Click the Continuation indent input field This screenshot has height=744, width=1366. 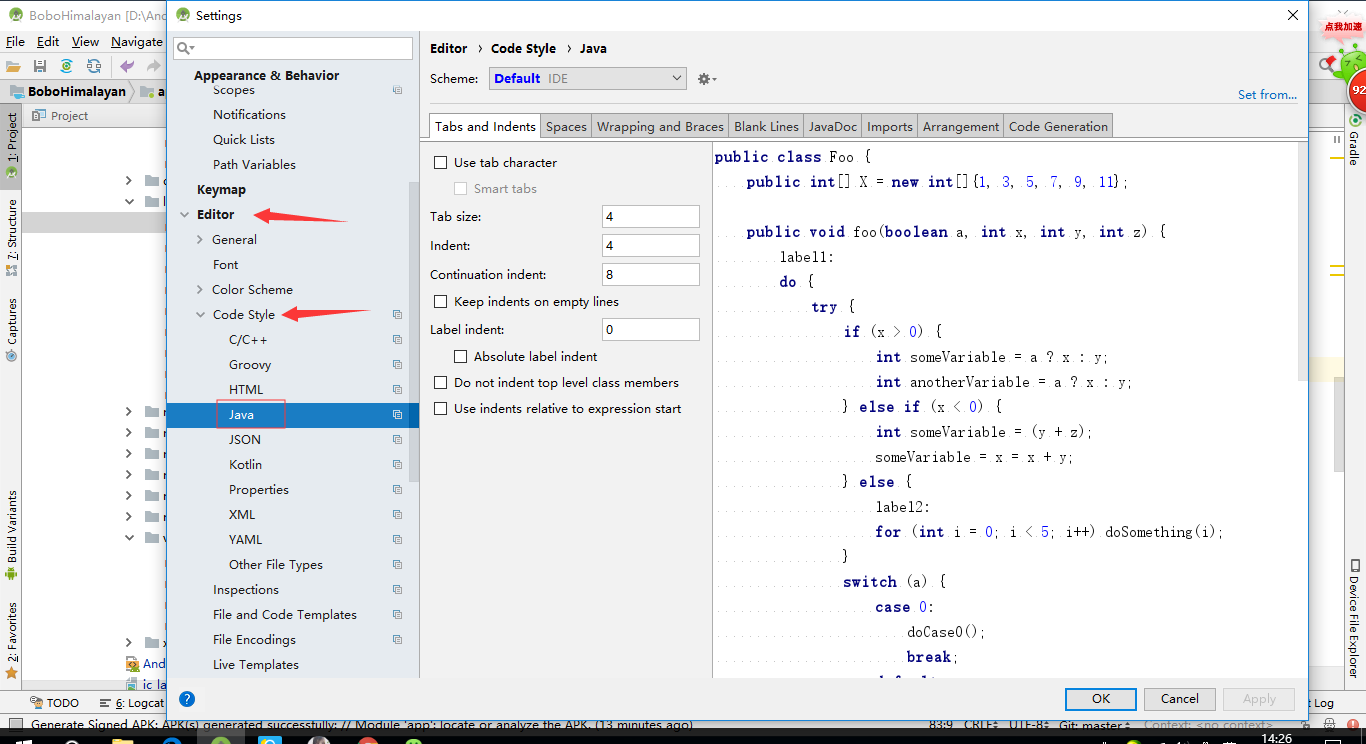click(x=651, y=274)
